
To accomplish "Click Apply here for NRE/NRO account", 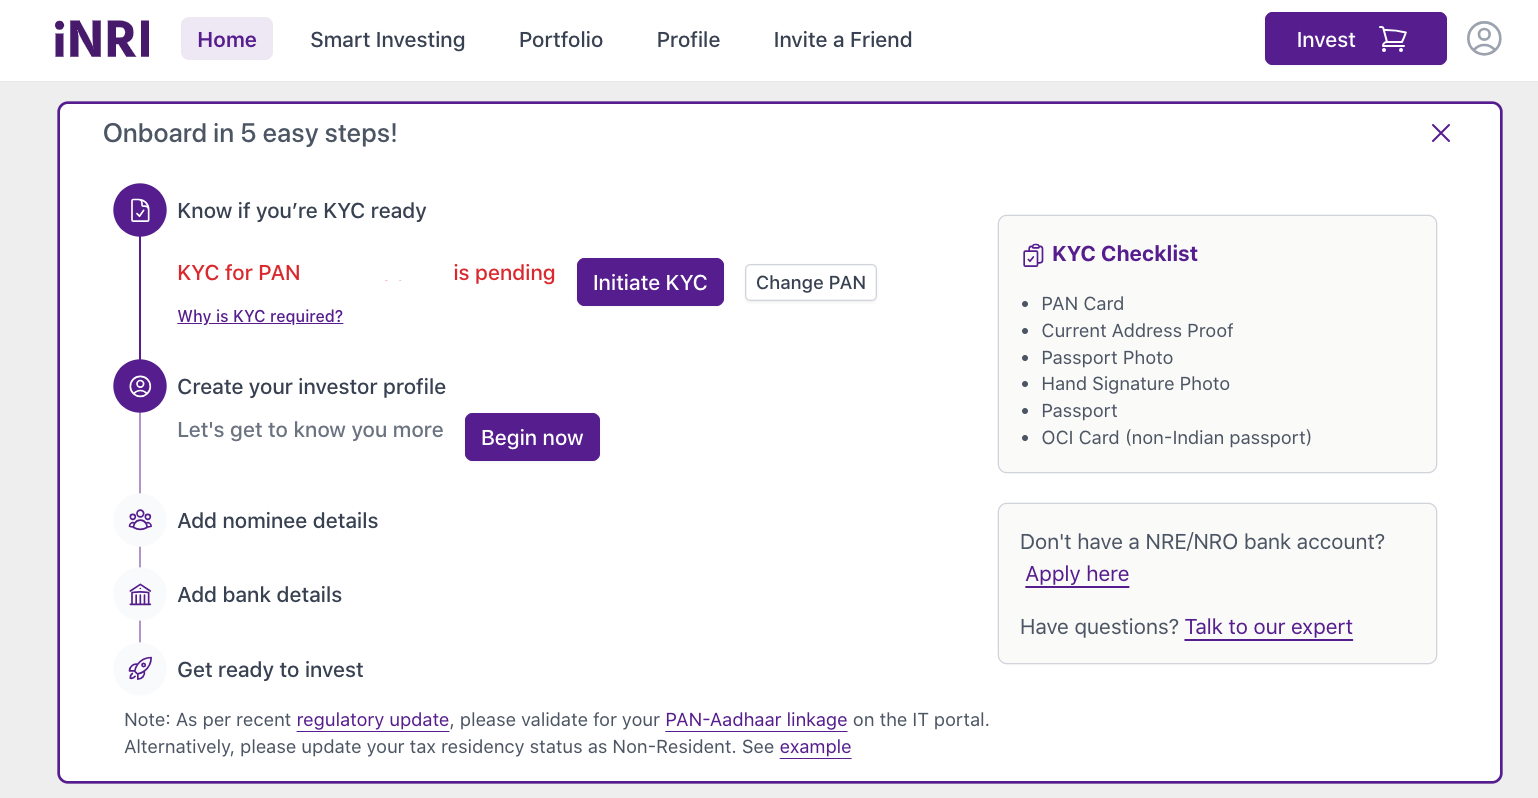I will pos(1077,574).
